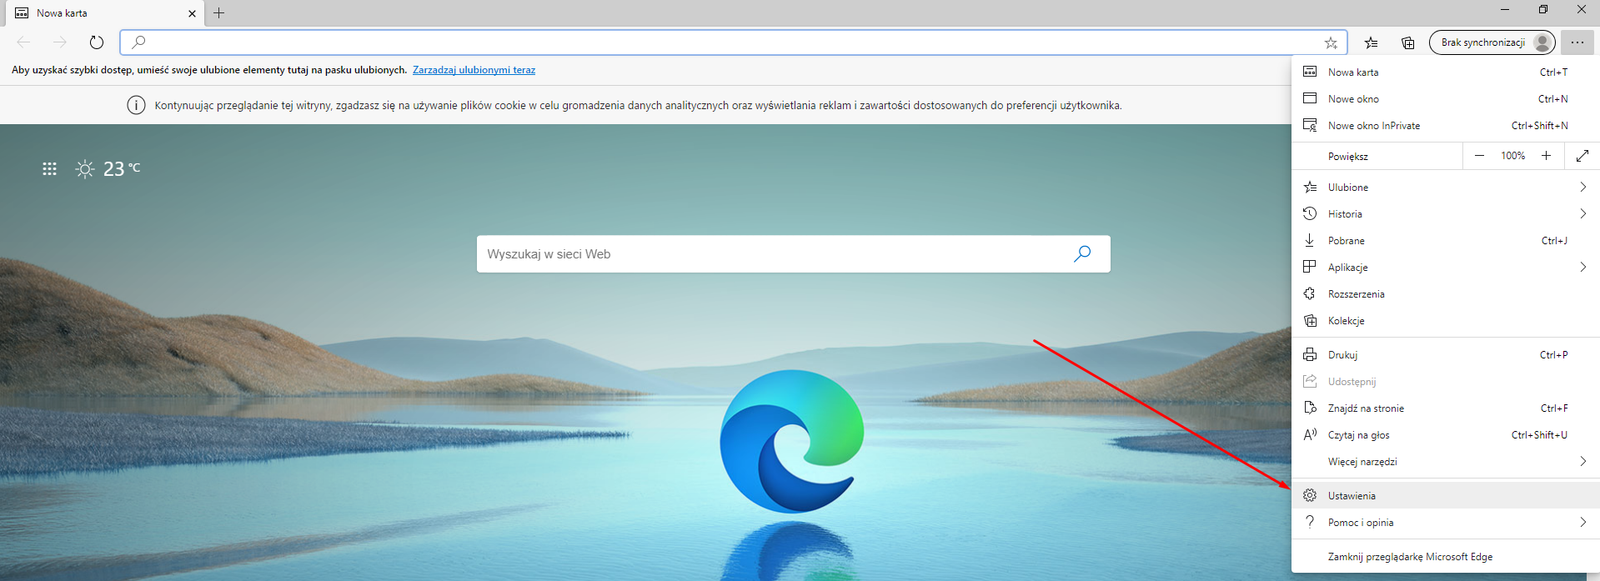Click the search magnifier in web search box
The height and width of the screenshot is (581, 1600).
1082,254
